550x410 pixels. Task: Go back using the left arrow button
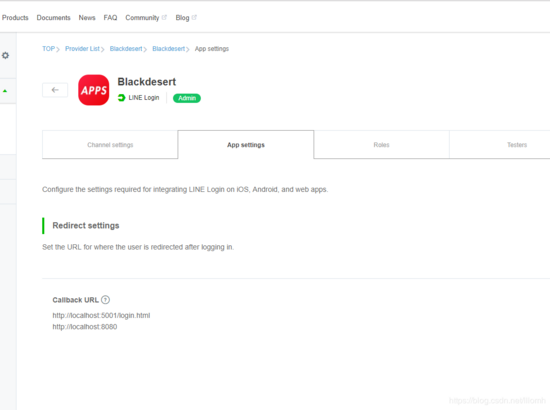(55, 90)
